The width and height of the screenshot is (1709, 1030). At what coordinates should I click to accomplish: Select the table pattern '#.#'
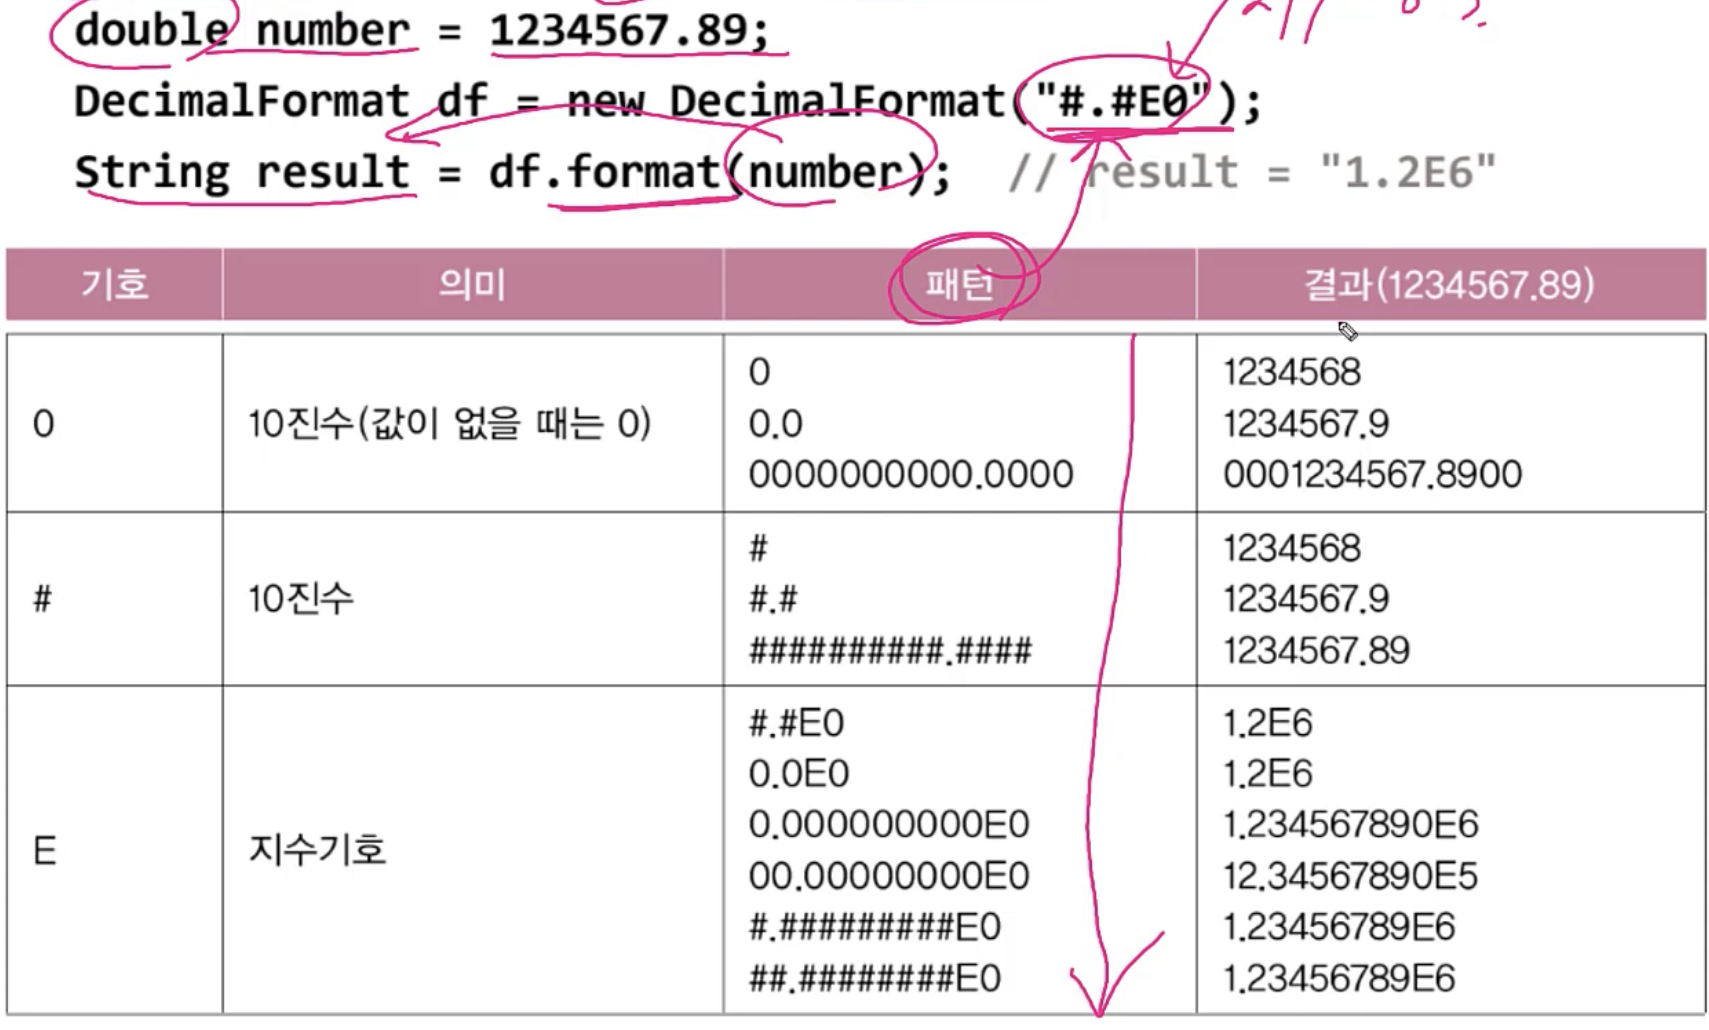pyautogui.click(x=774, y=599)
